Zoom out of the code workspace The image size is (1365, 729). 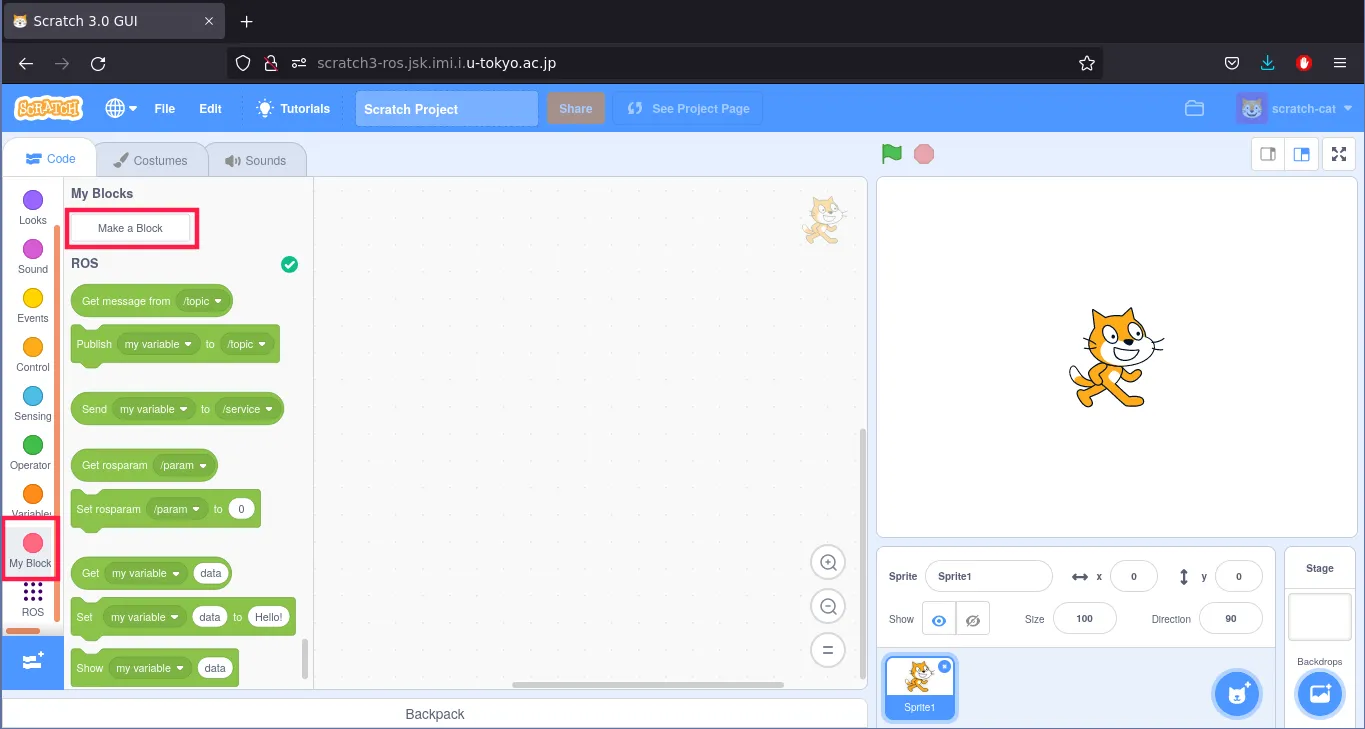pos(828,606)
